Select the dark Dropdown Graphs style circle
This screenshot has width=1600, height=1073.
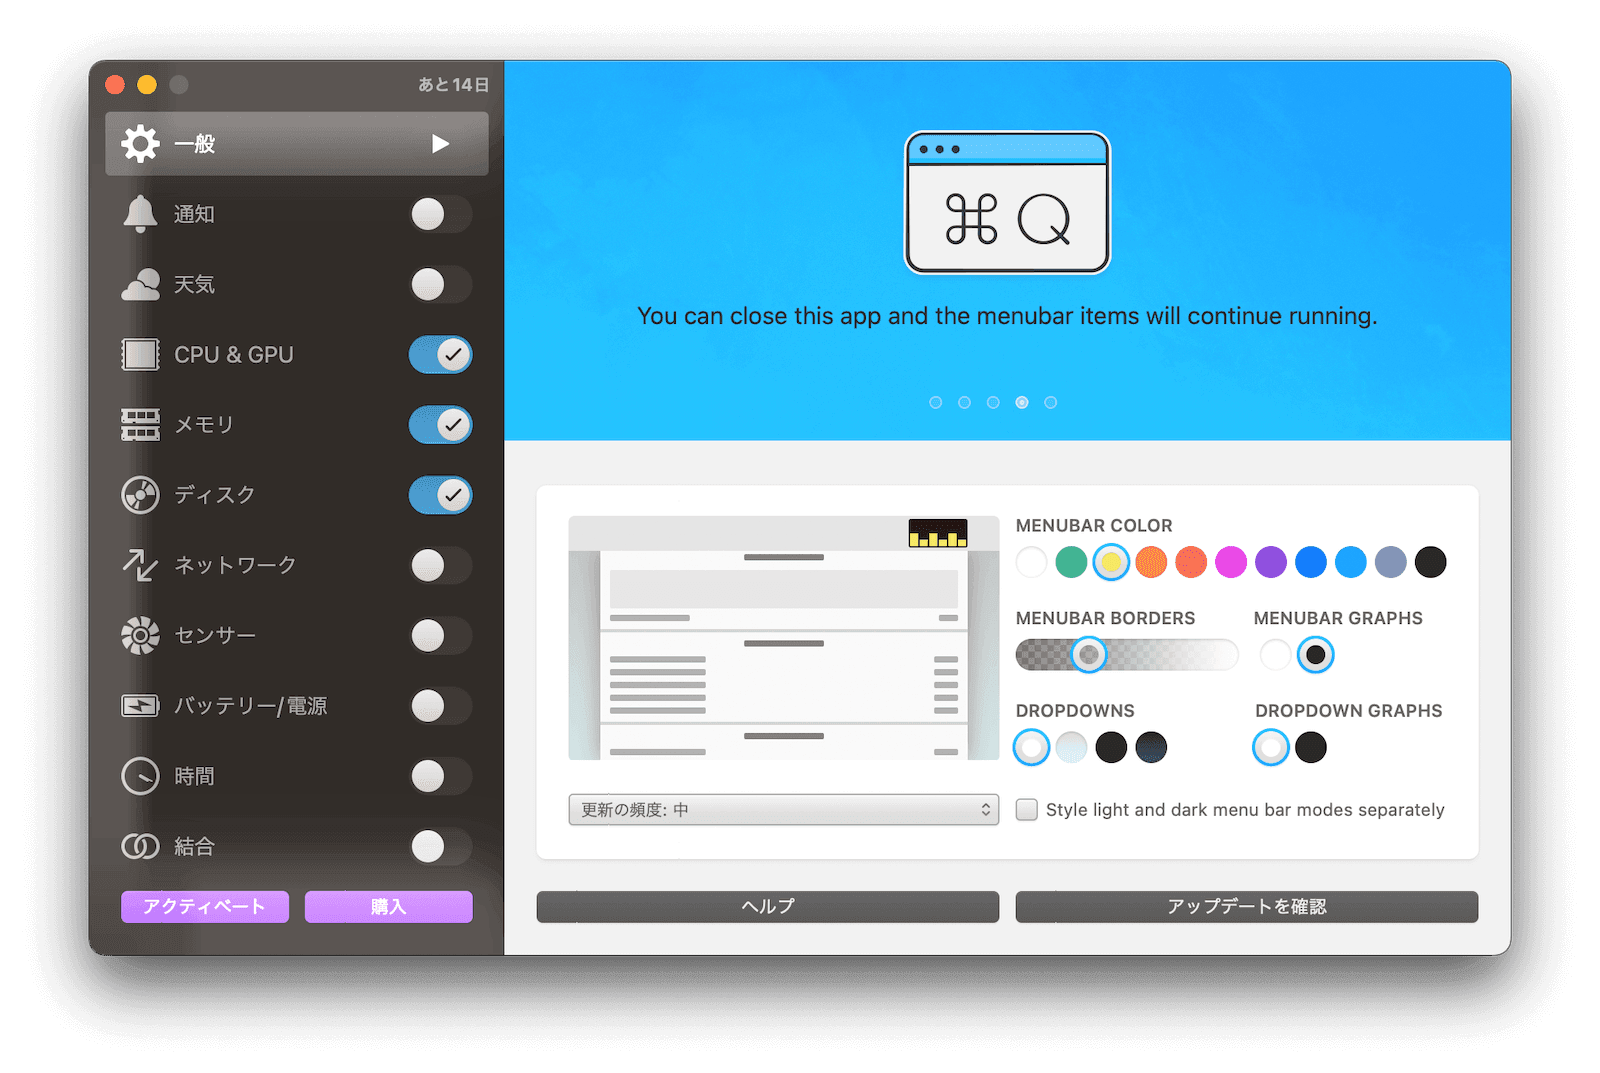point(1311,747)
